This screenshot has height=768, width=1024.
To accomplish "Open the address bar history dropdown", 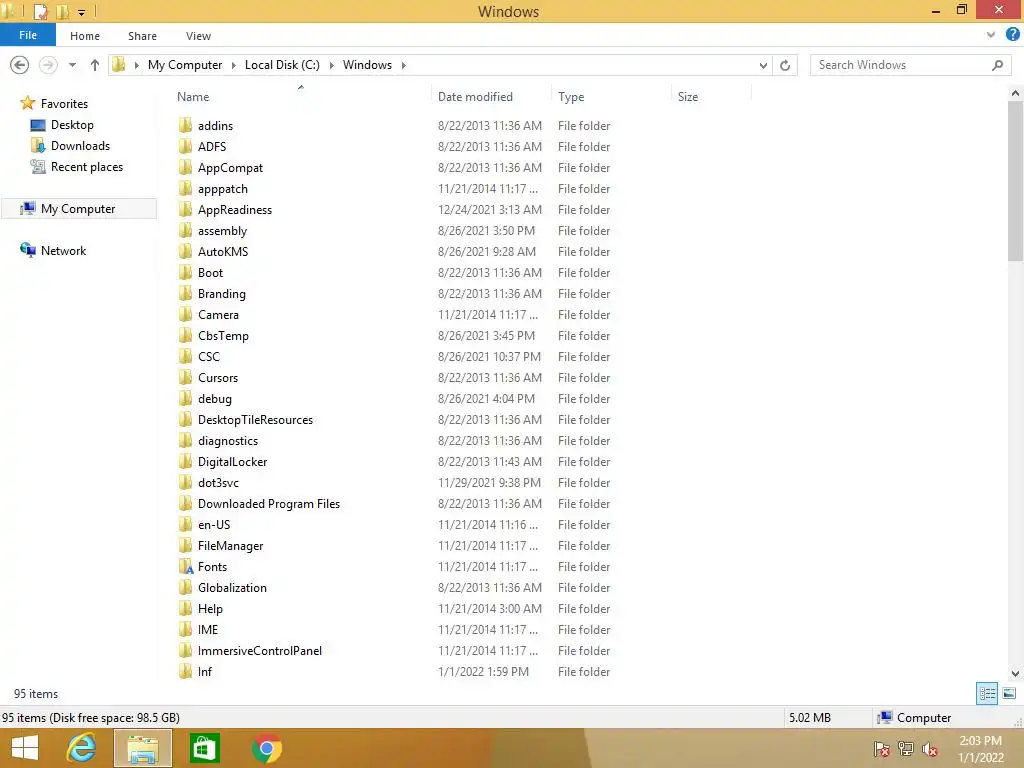I will 763,65.
